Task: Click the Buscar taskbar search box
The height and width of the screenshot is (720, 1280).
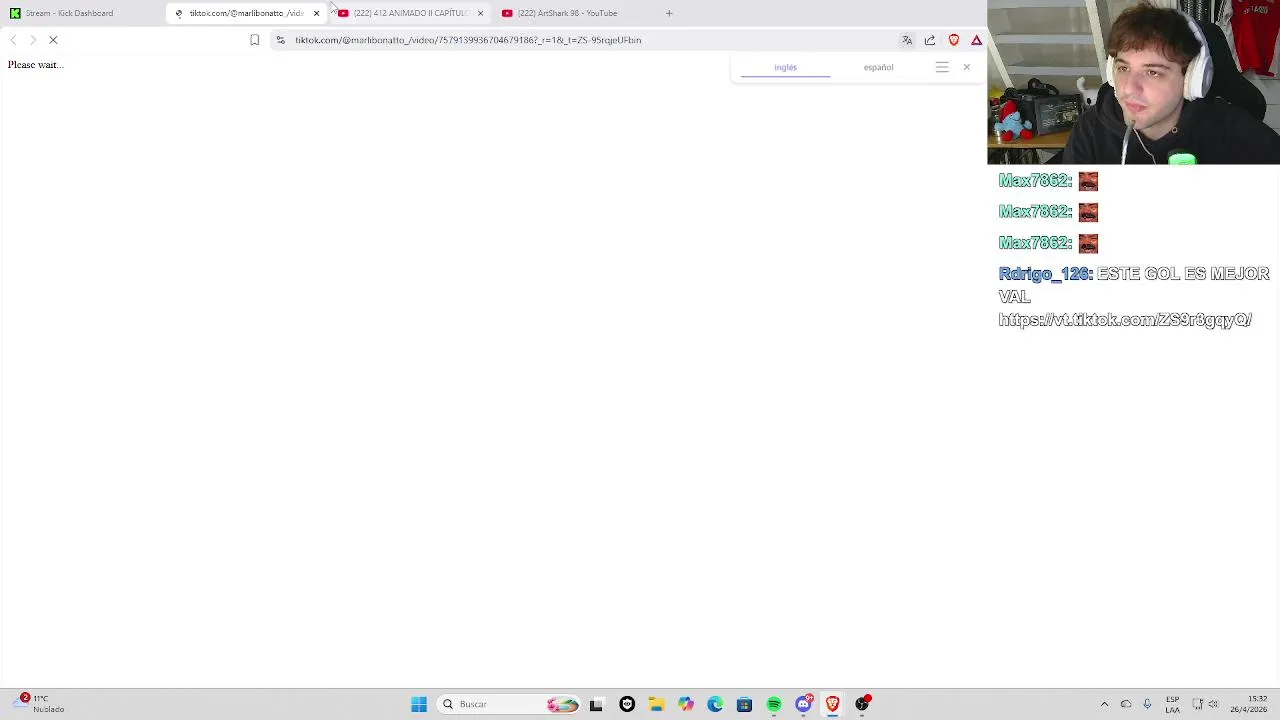Action: (x=508, y=704)
